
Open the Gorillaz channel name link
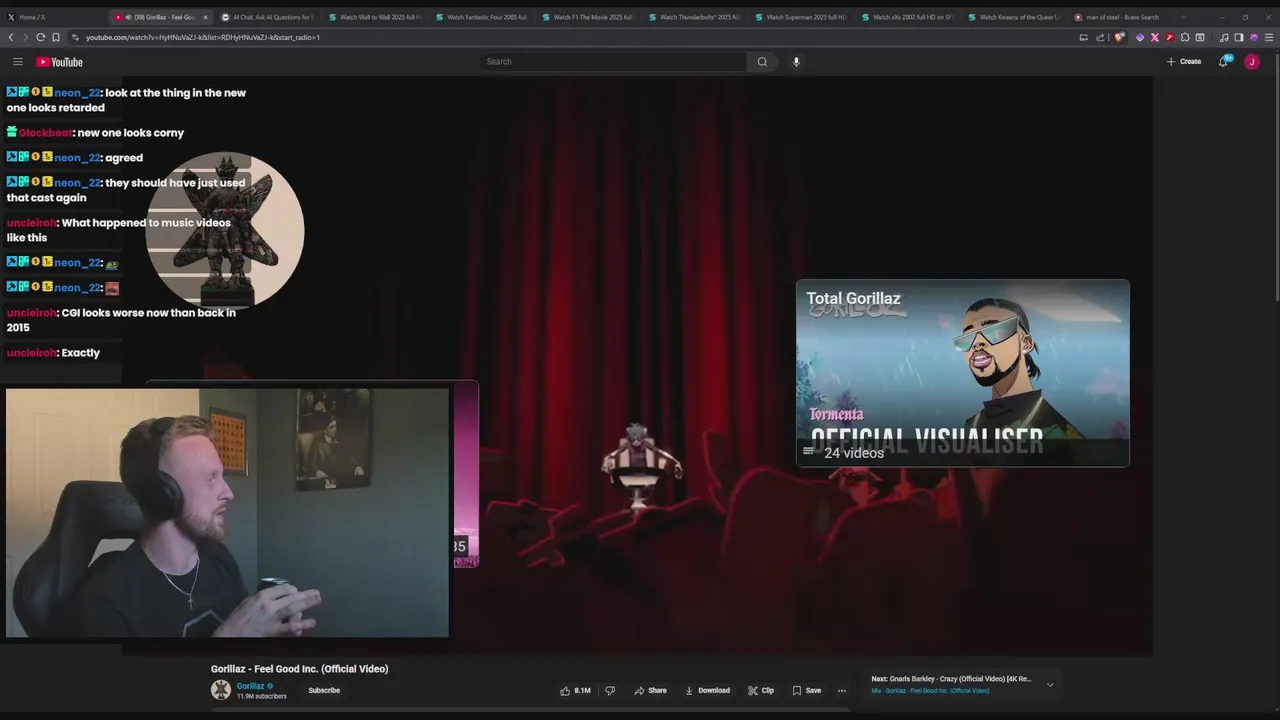coord(250,686)
